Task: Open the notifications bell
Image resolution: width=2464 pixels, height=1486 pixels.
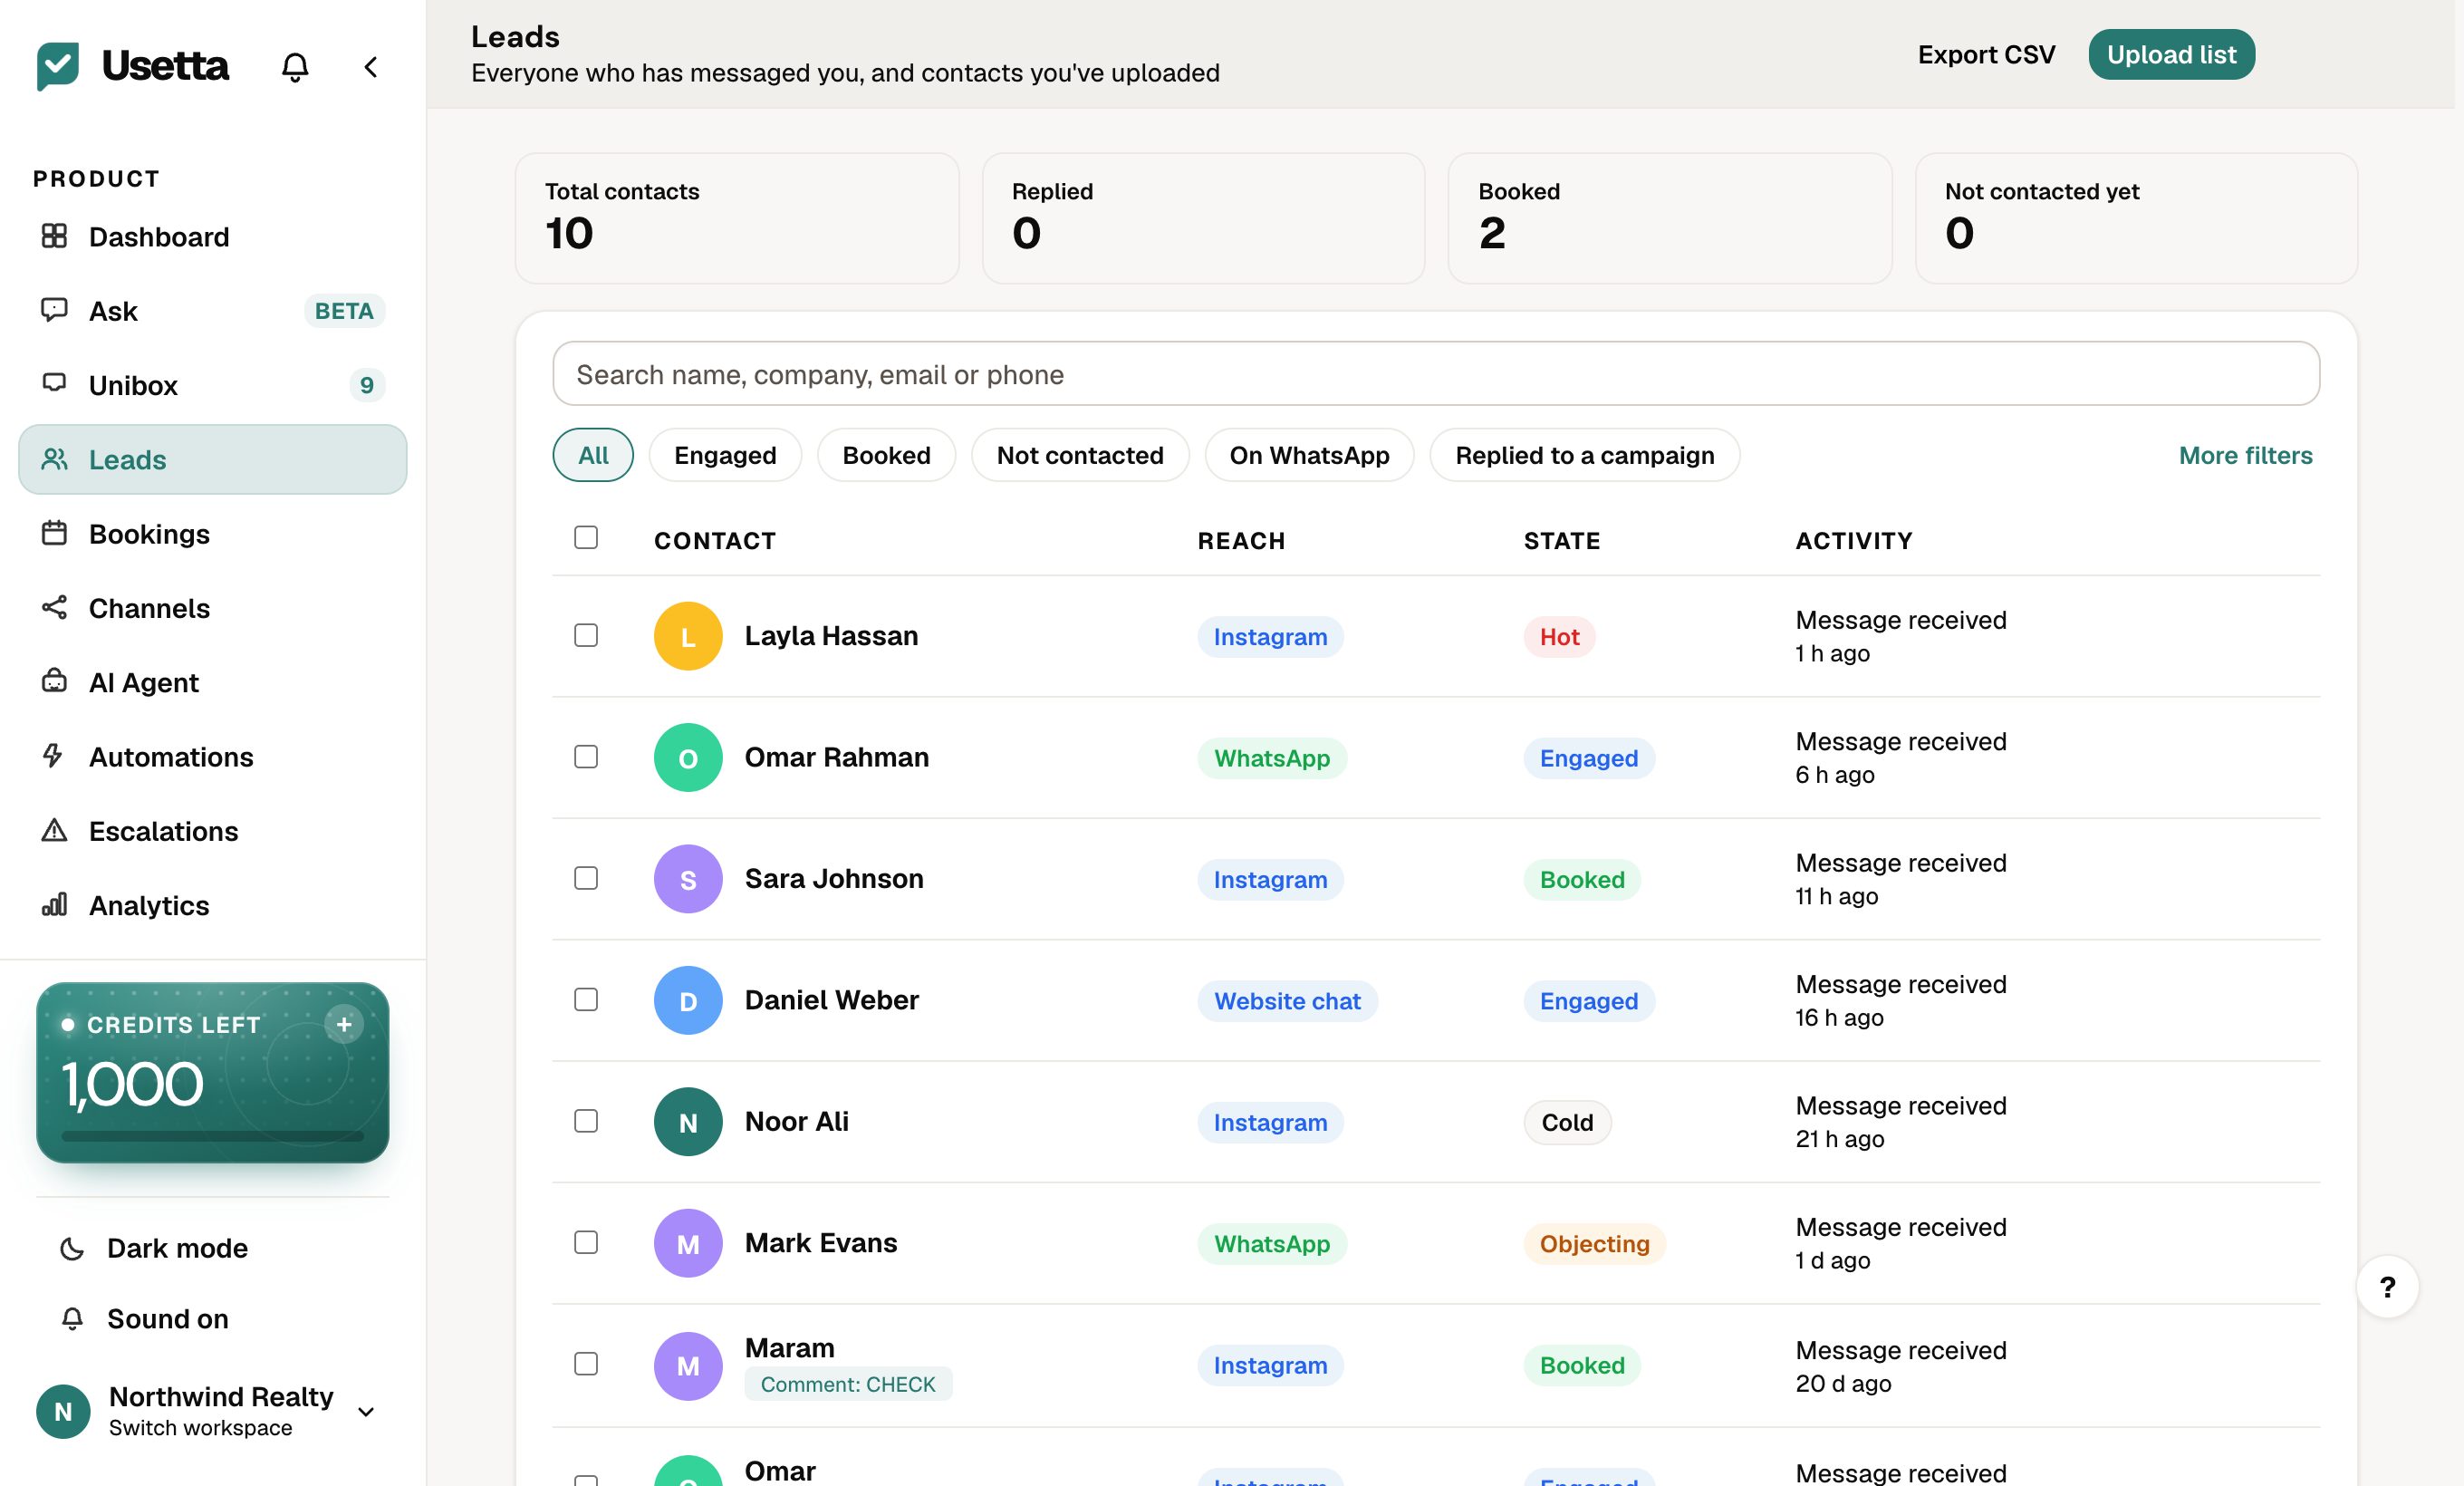Action: (294, 67)
